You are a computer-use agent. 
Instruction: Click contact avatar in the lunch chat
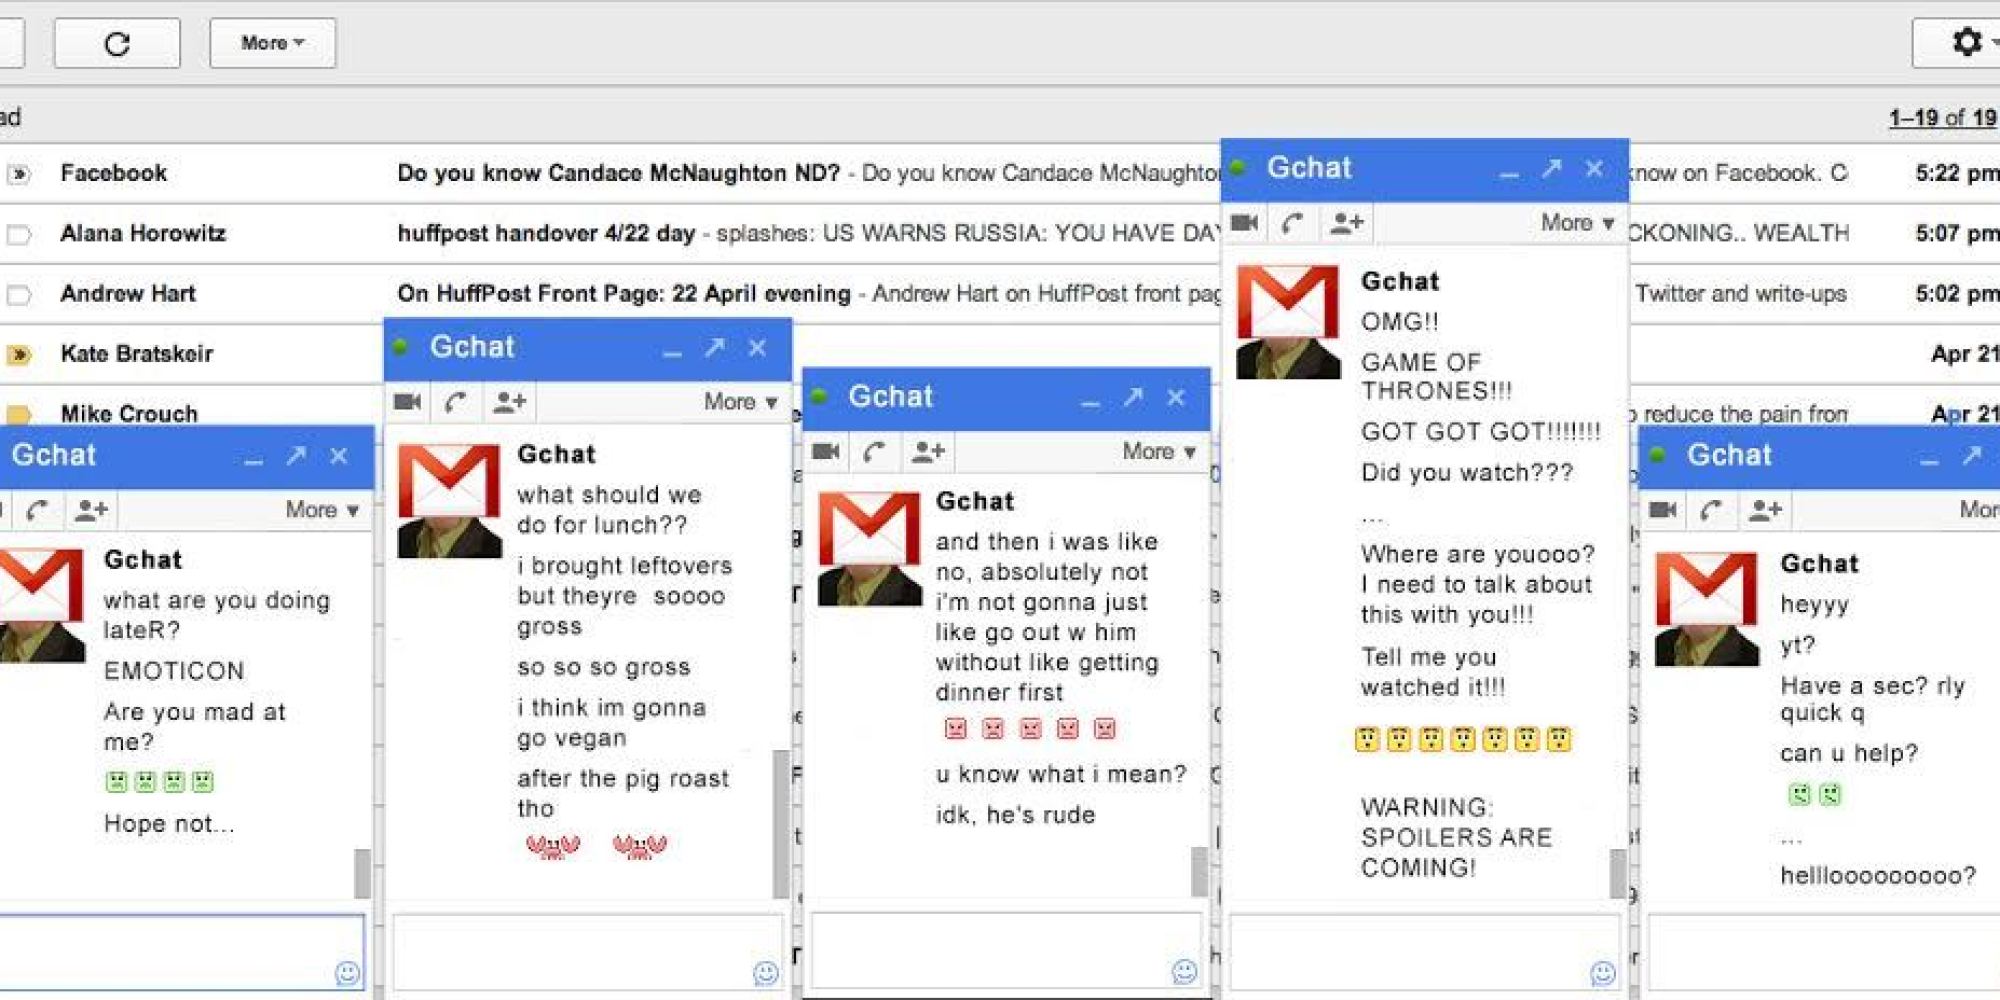tap(449, 500)
